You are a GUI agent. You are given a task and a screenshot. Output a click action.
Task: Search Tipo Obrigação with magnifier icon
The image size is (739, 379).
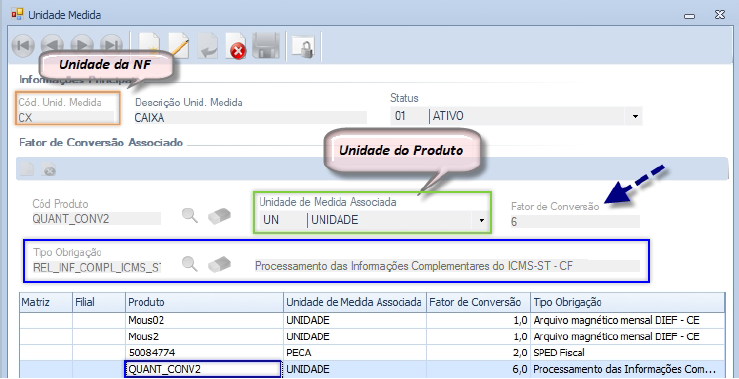tap(190, 264)
